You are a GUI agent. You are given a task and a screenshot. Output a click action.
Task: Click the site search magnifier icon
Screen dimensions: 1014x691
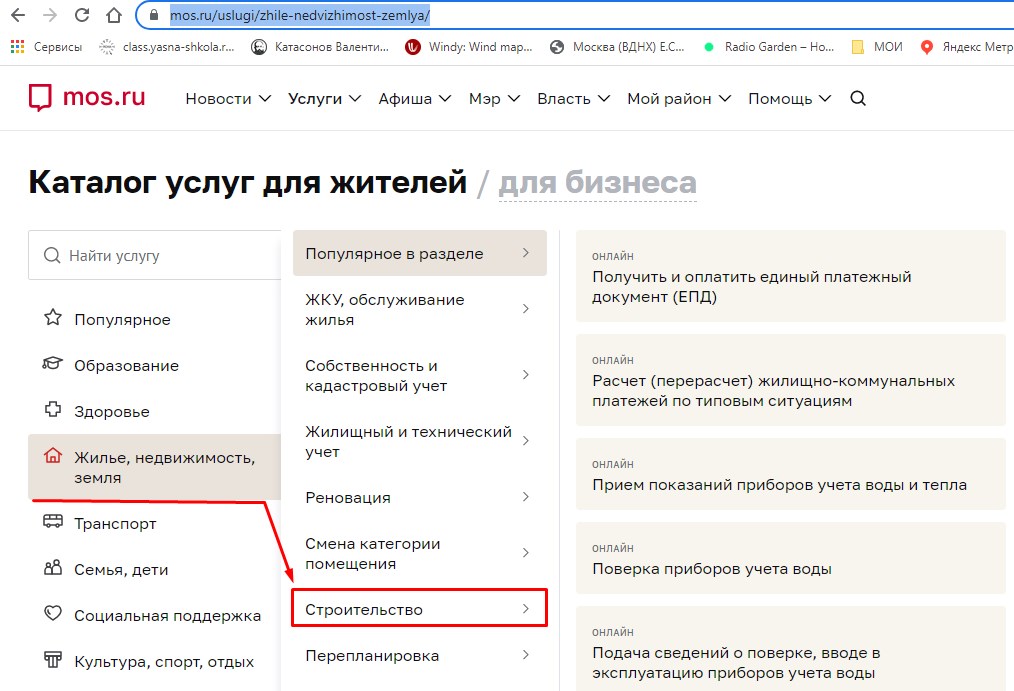coord(858,98)
